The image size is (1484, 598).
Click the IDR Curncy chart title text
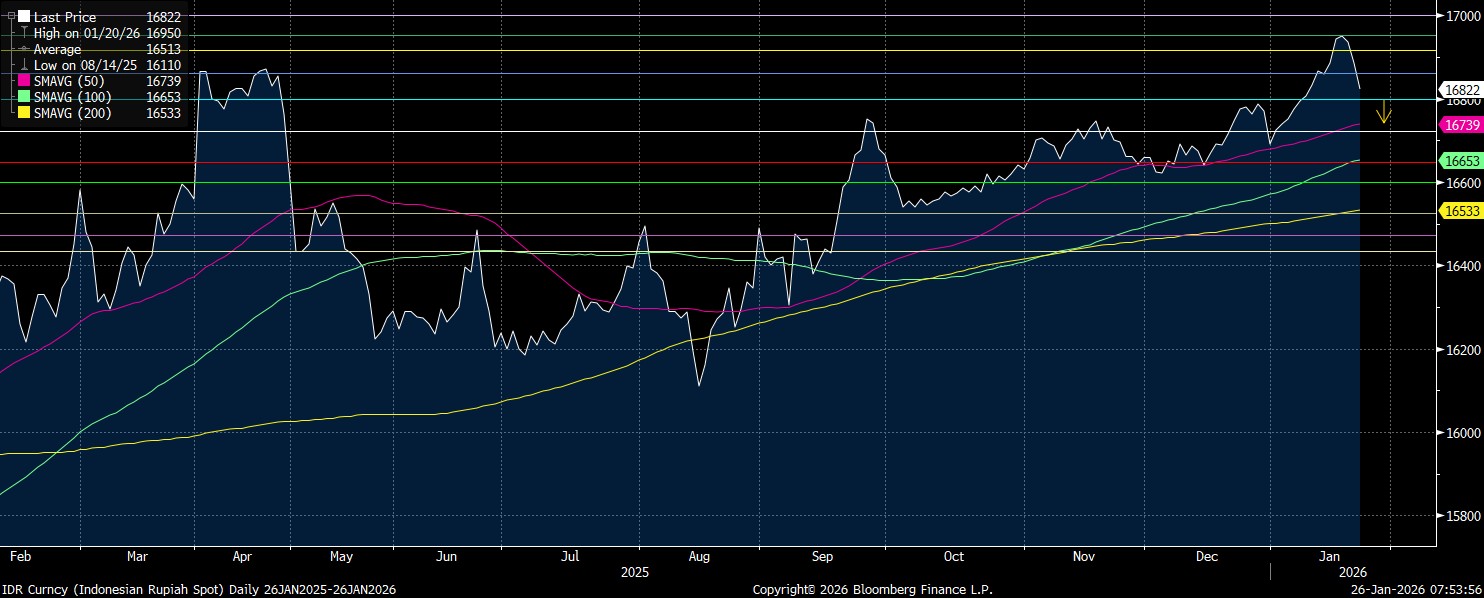[x=200, y=589]
